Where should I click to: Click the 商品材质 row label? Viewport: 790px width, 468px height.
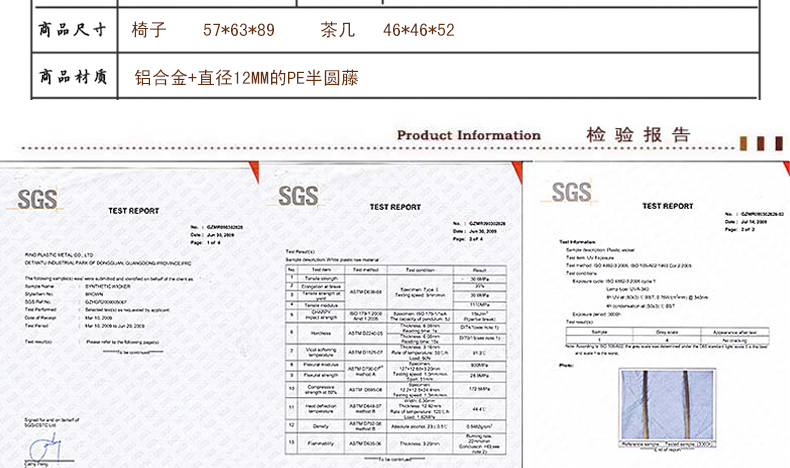(x=72, y=77)
